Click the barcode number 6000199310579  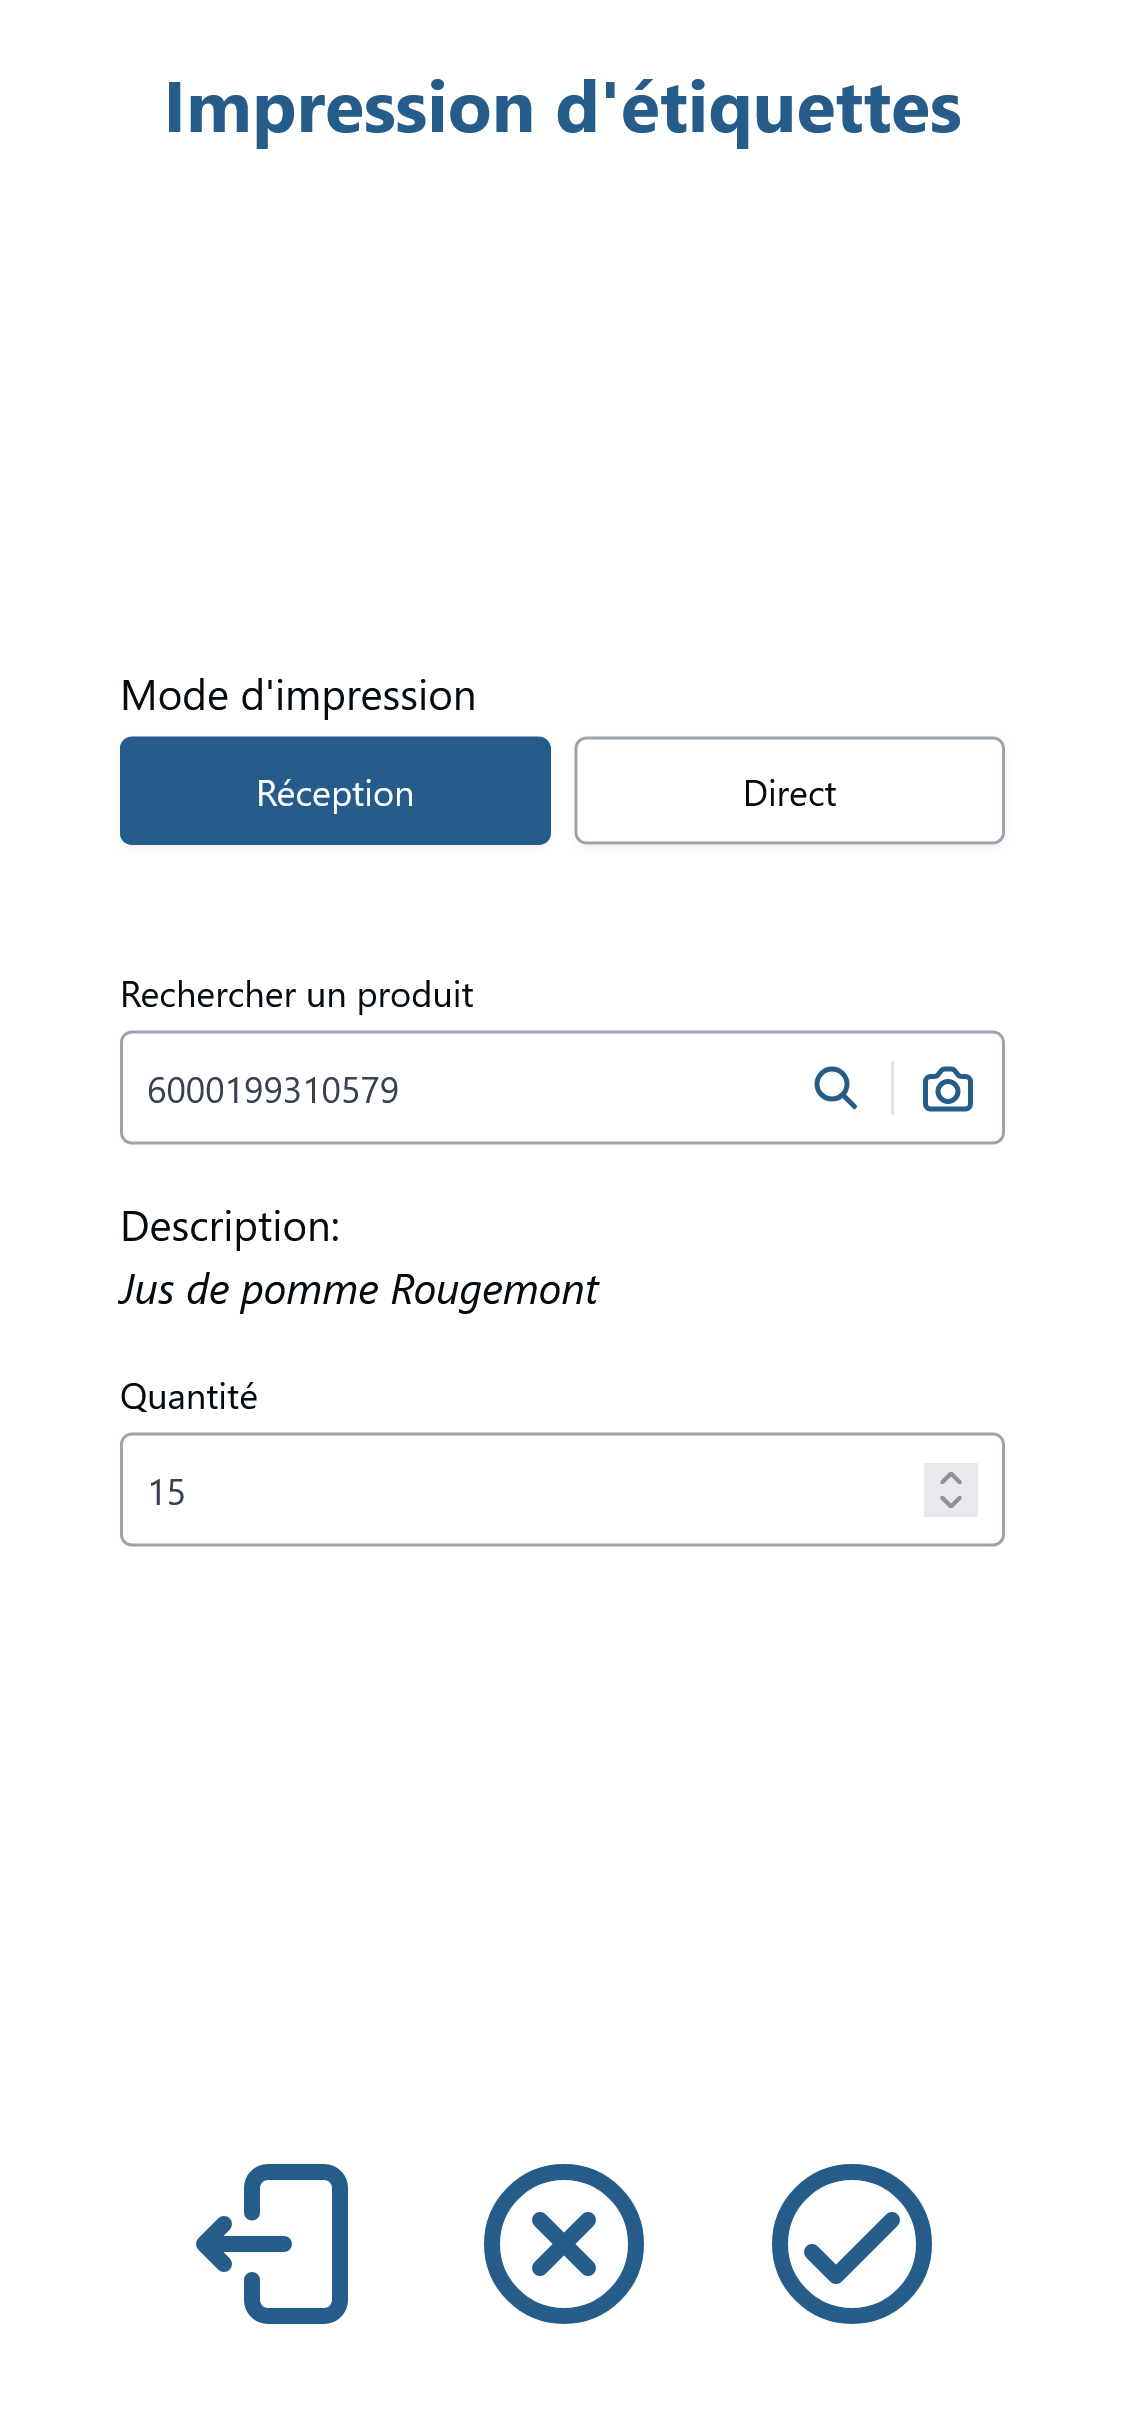(273, 1090)
